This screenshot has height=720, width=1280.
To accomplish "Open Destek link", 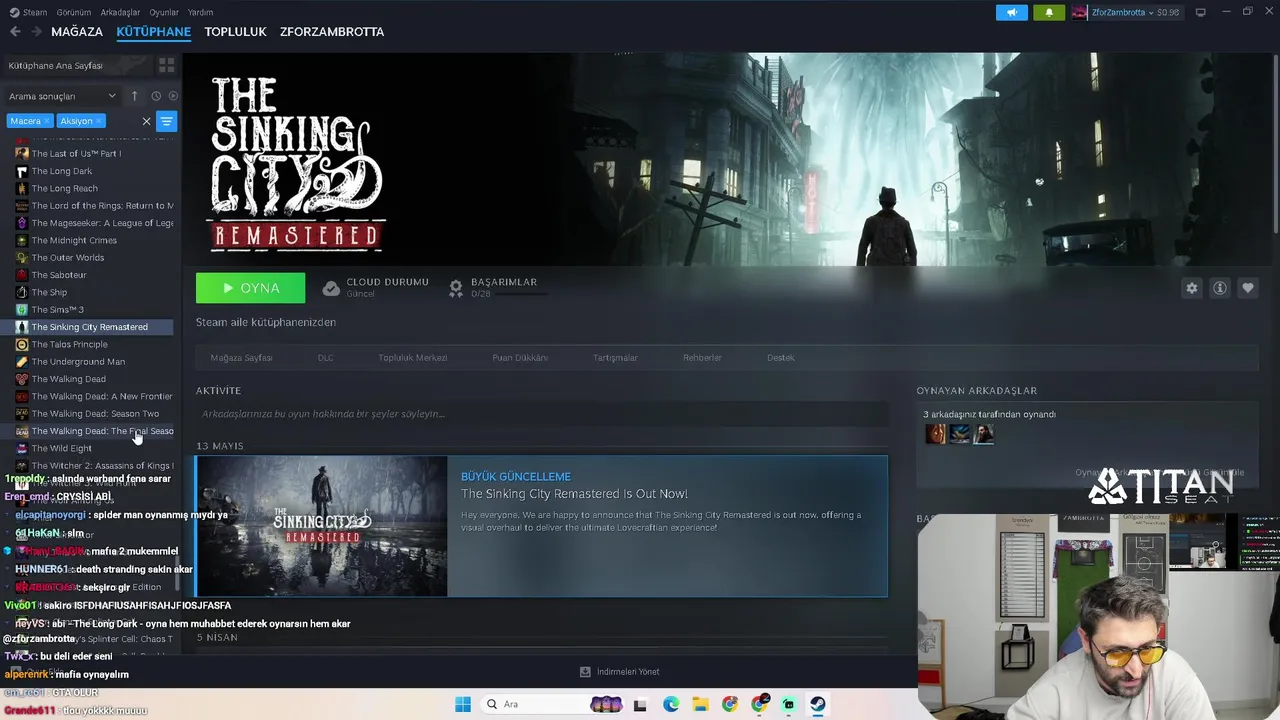I will tap(781, 358).
